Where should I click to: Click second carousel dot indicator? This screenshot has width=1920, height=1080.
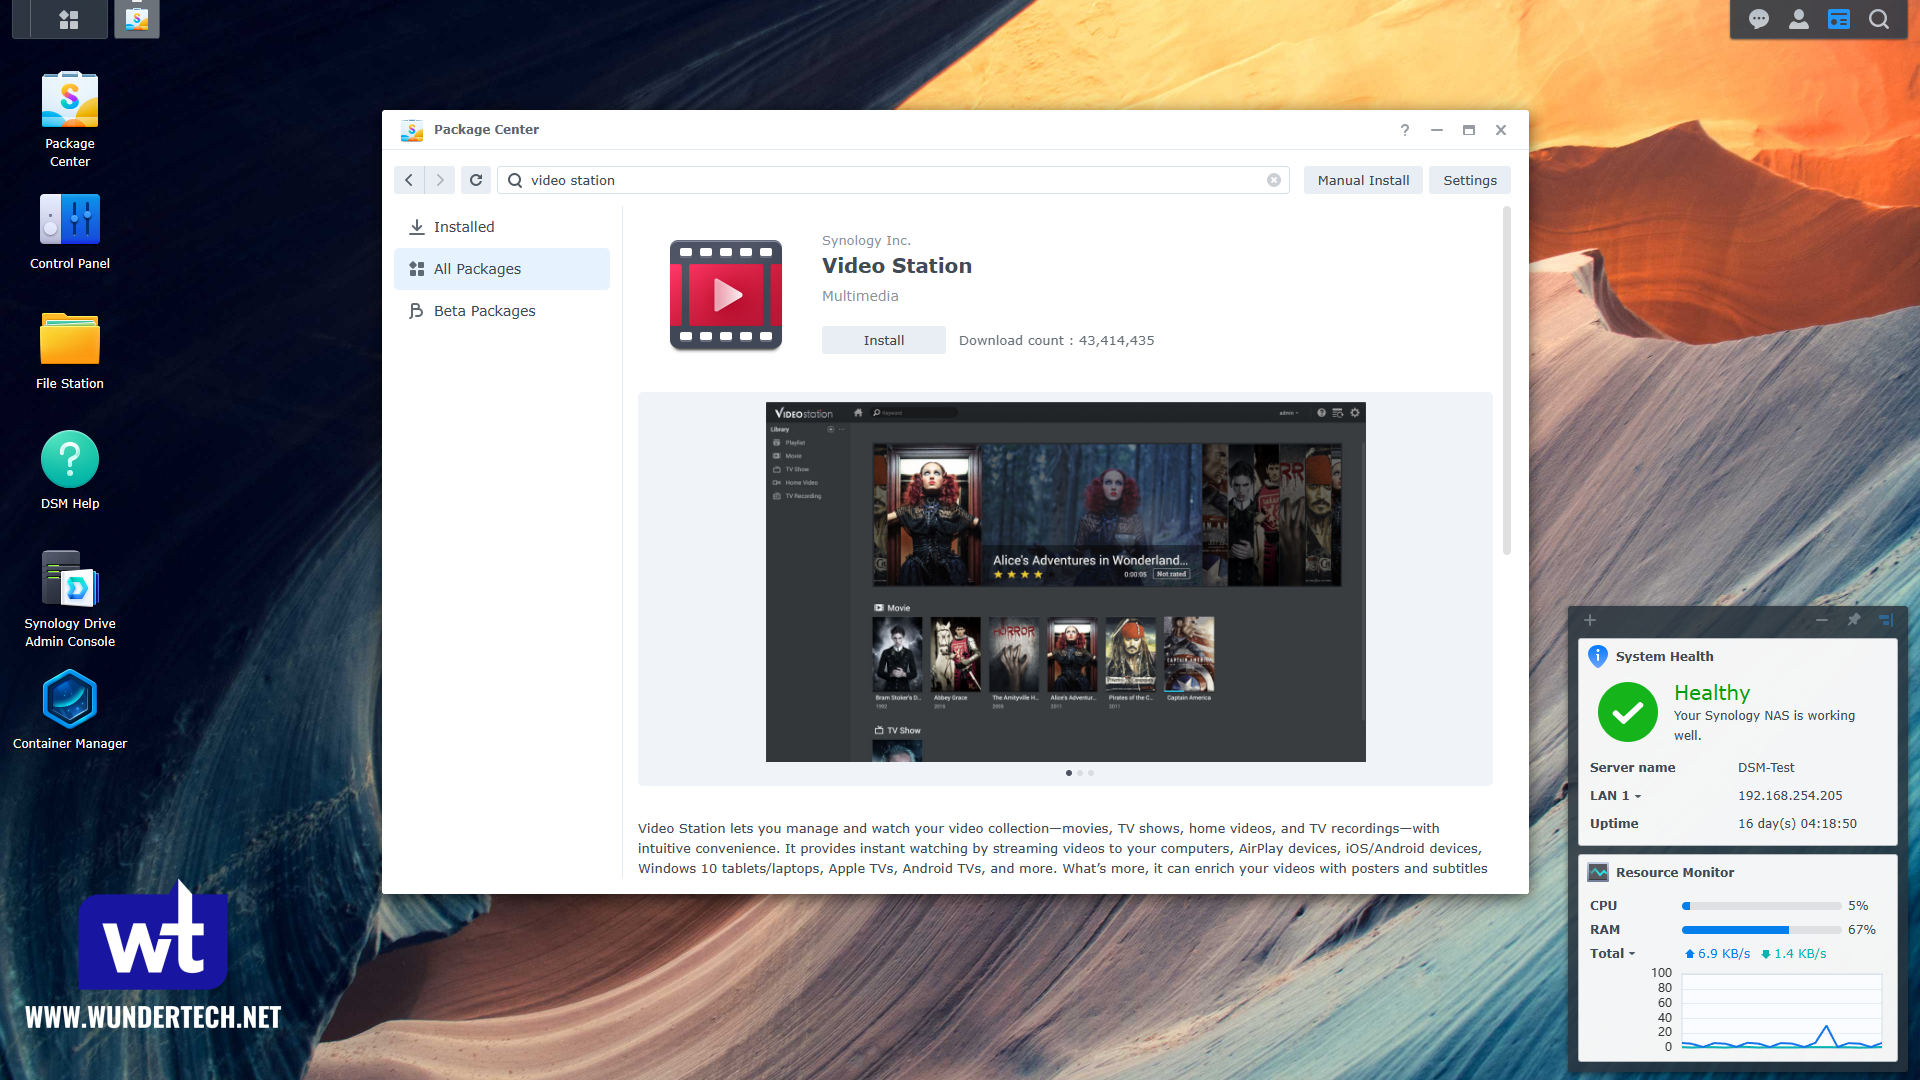coord(1080,773)
